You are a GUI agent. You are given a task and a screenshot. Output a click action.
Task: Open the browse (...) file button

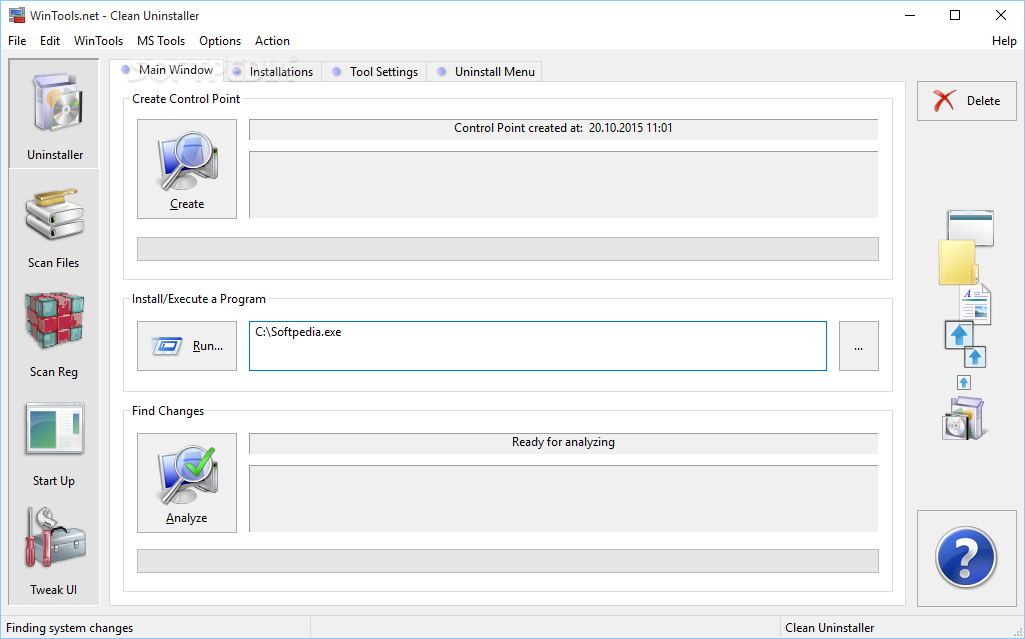click(x=858, y=346)
